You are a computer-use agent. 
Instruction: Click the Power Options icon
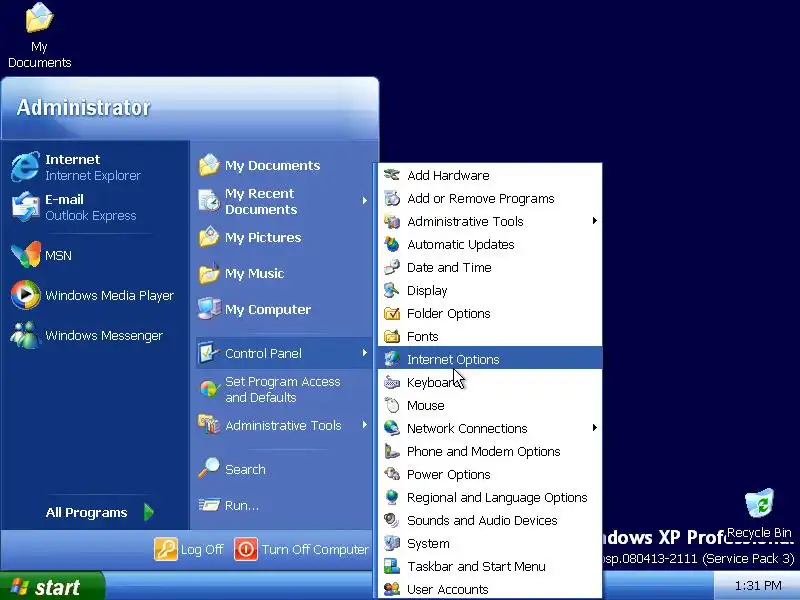pyautogui.click(x=392, y=474)
